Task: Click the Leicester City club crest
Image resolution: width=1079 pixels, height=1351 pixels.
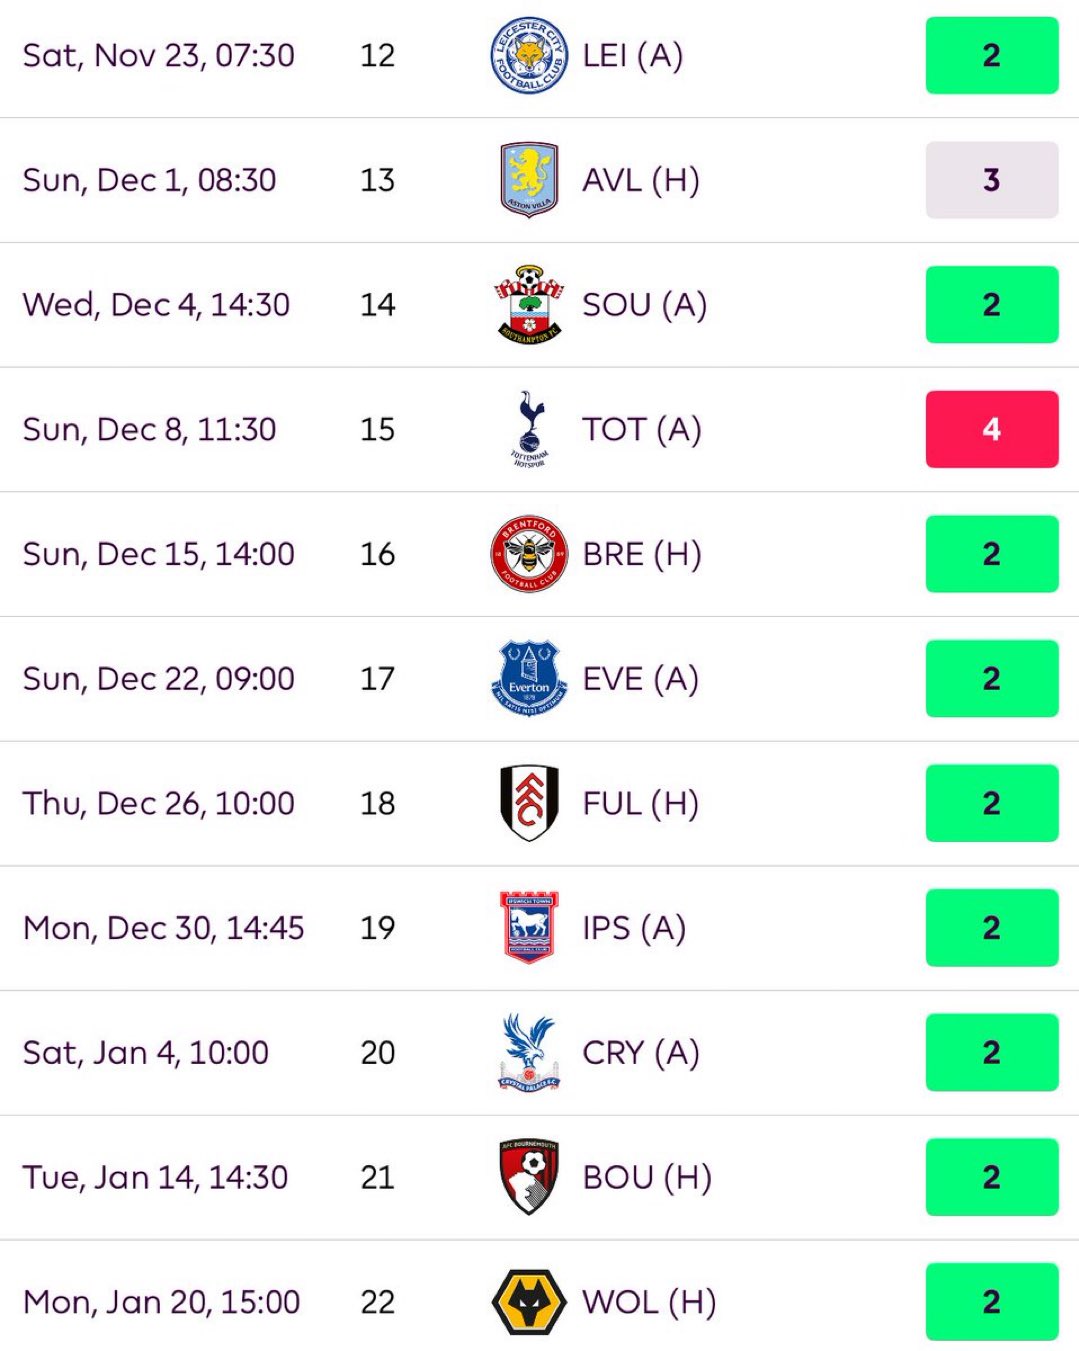Action: [529, 55]
